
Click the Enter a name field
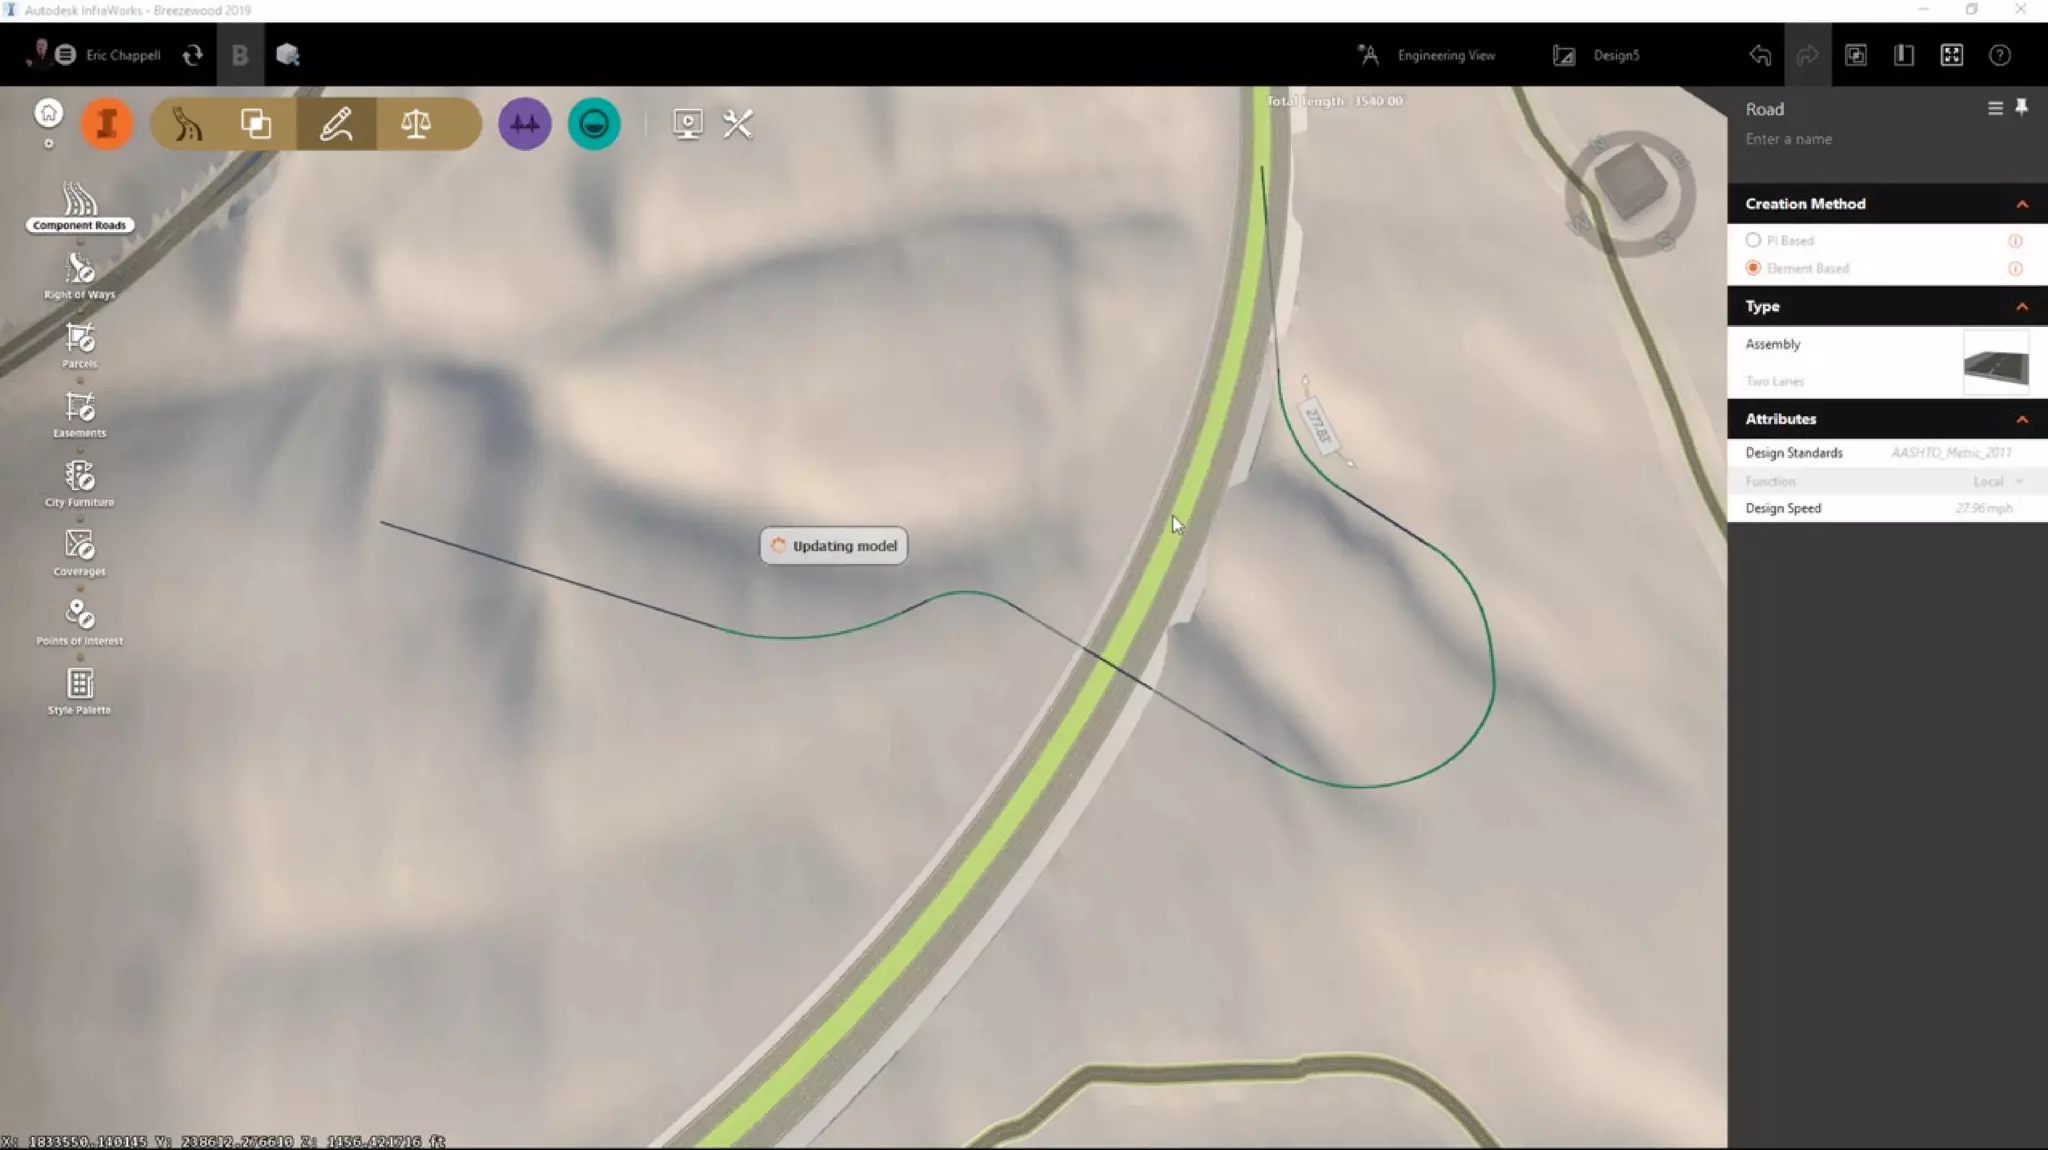pyautogui.click(x=1788, y=139)
